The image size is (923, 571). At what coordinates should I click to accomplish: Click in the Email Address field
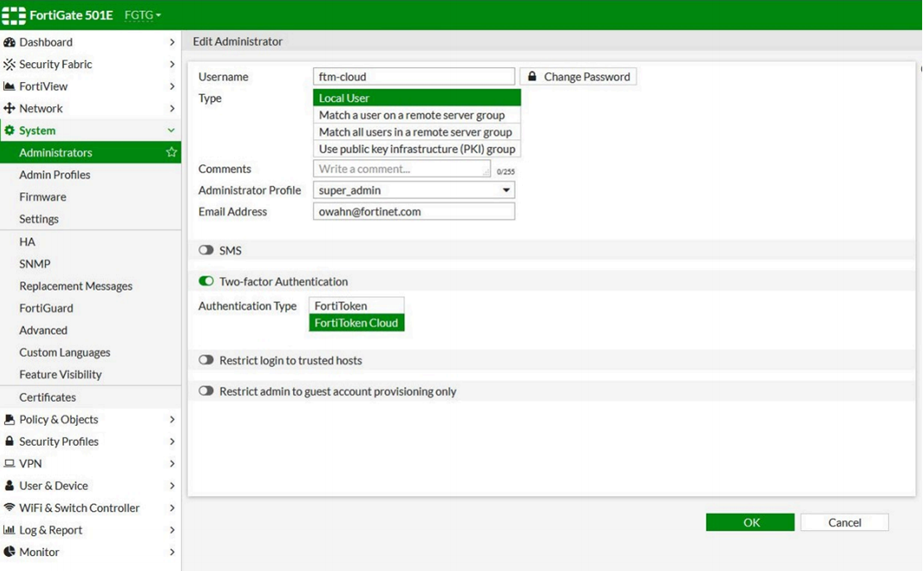[x=413, y=212]
